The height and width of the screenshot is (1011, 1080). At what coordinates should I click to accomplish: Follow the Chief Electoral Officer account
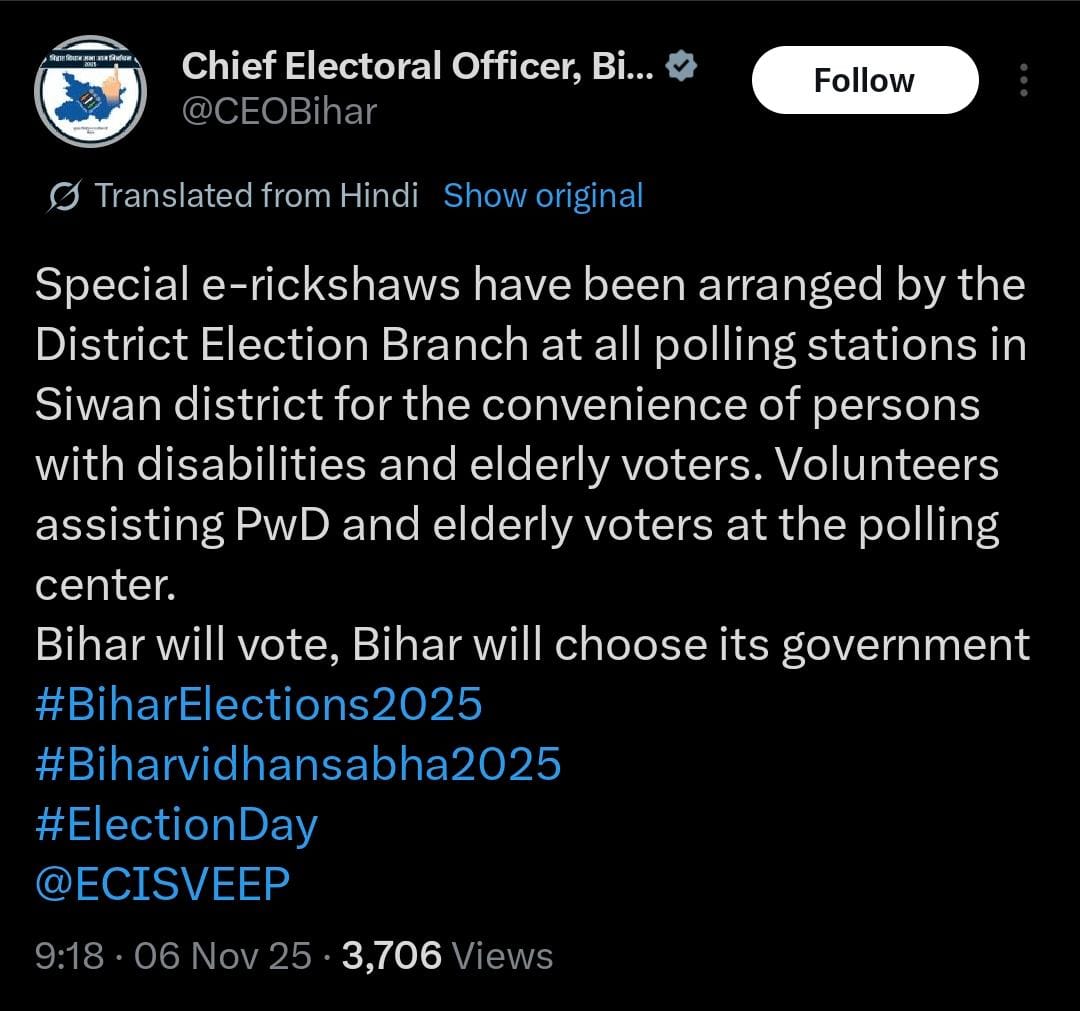click(864, 80)
